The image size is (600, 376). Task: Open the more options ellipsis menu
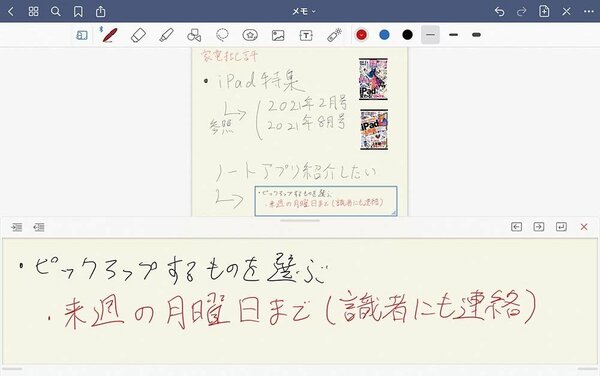point(589,11)
